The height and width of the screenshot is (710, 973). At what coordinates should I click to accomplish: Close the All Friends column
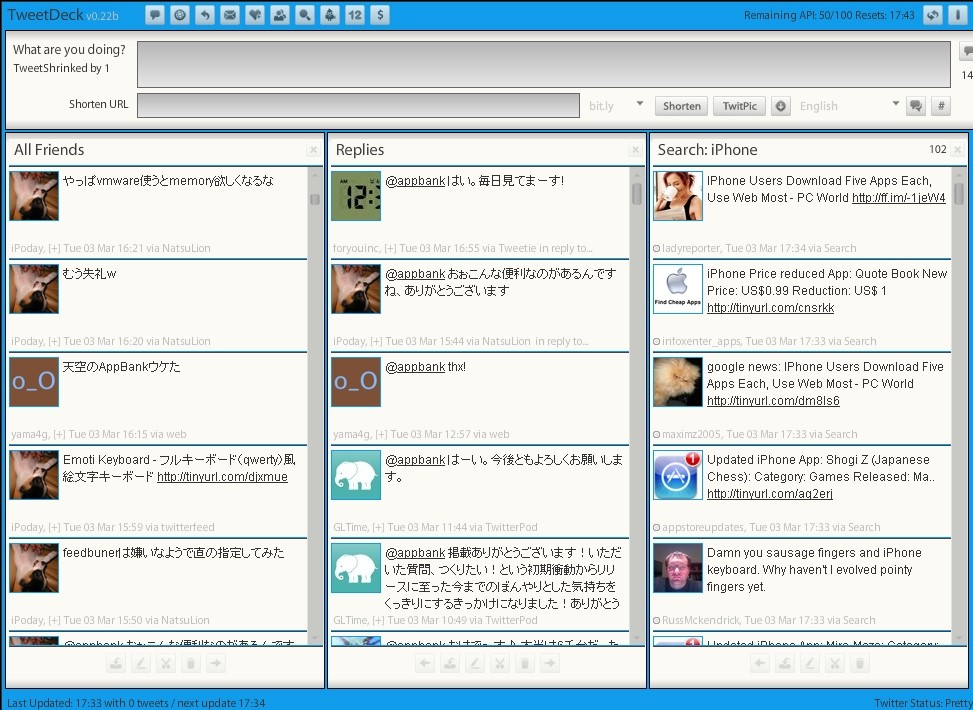click(313, 150)
